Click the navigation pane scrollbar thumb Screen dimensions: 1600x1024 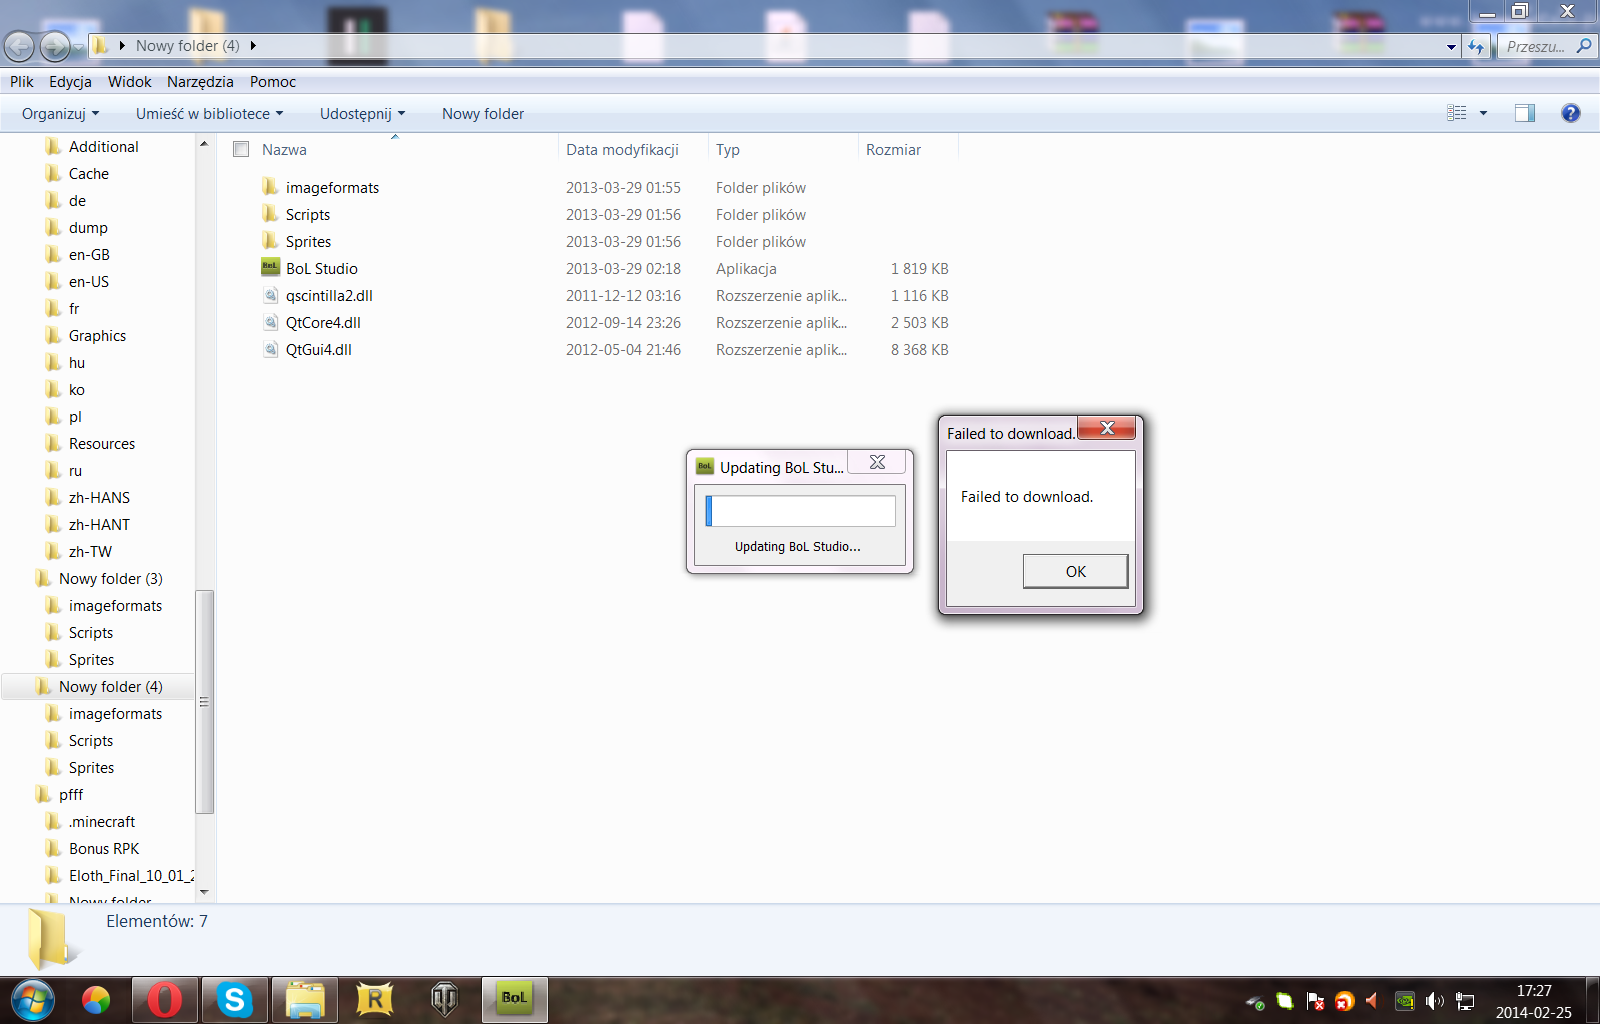(204, 701)
